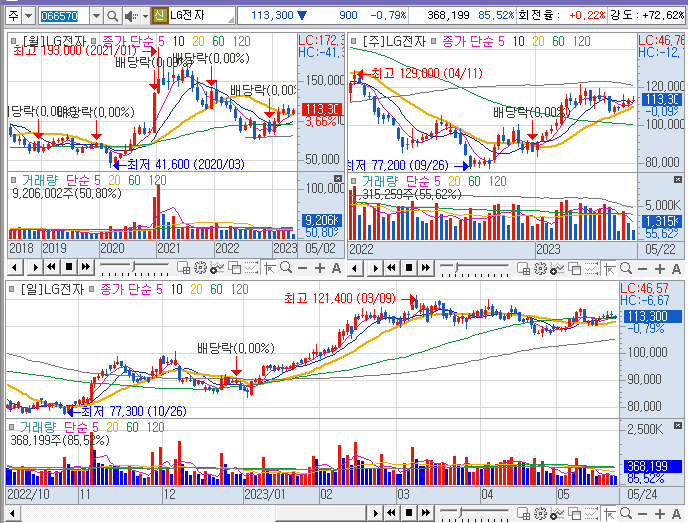Open chart layout icon in daily chart toolbar
The width and height of the screenshot is (688, 523).
(523, 513)
